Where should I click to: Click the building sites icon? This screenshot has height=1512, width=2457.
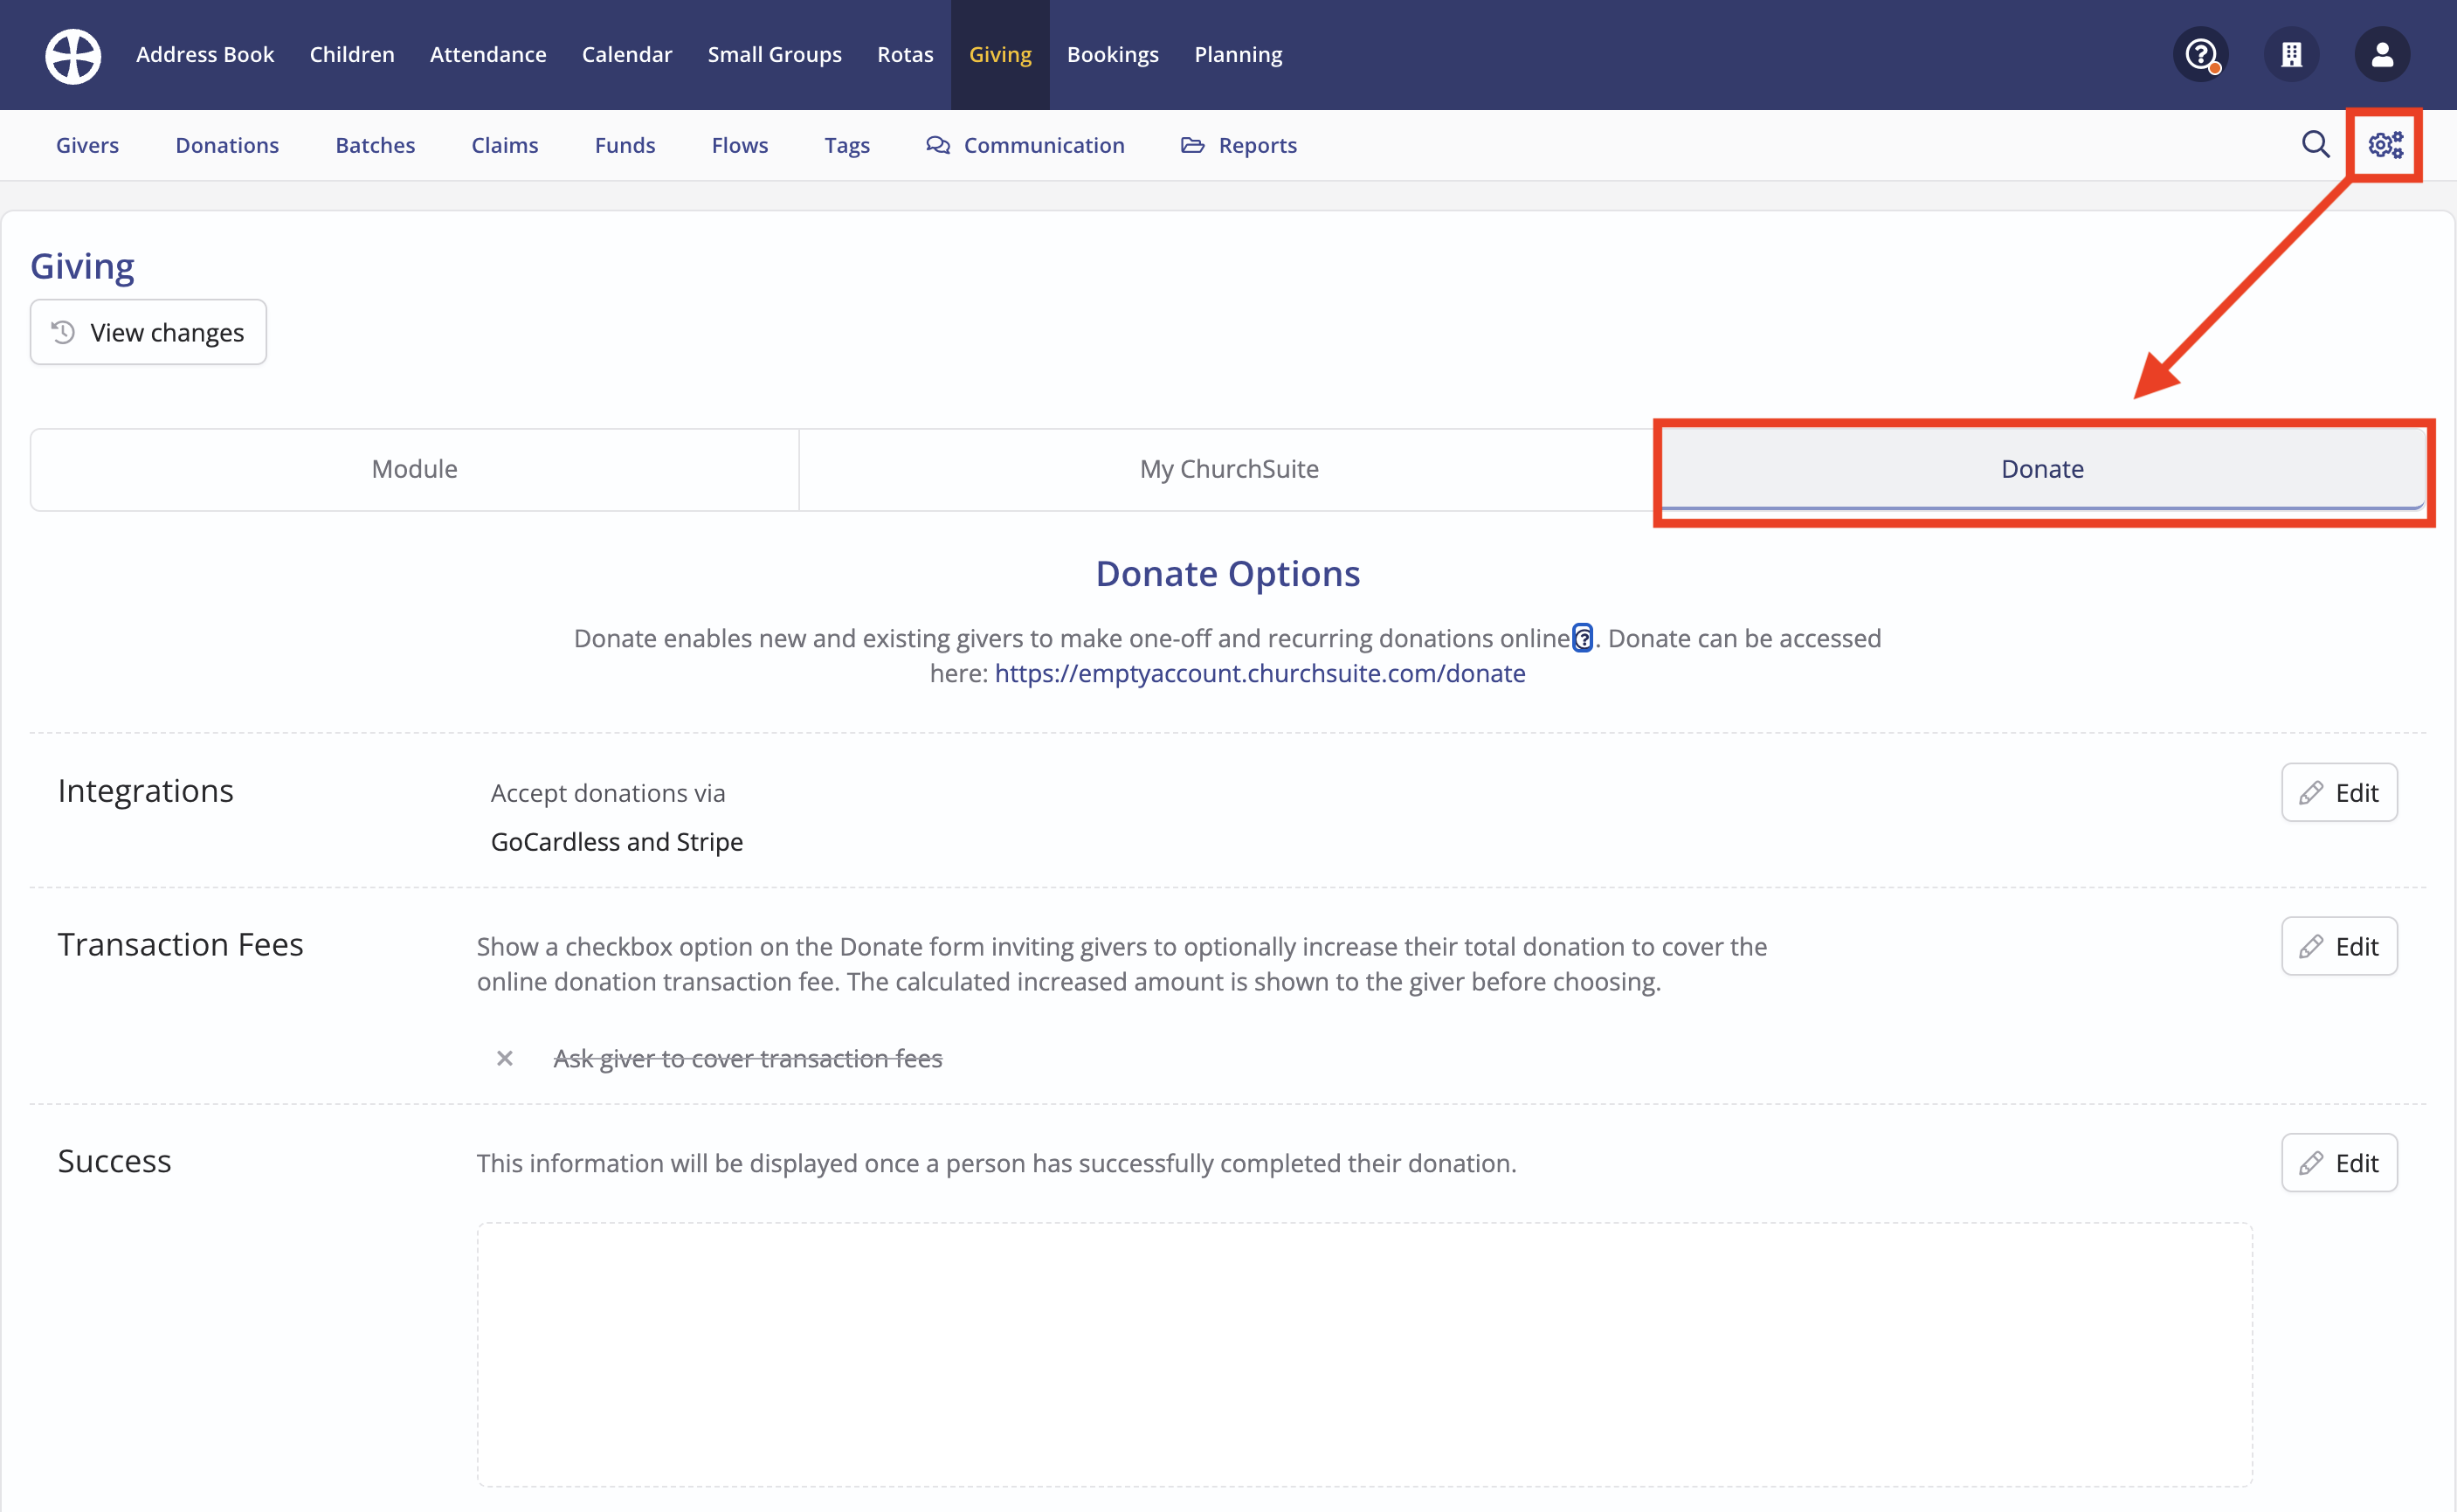pos(2291,54)
